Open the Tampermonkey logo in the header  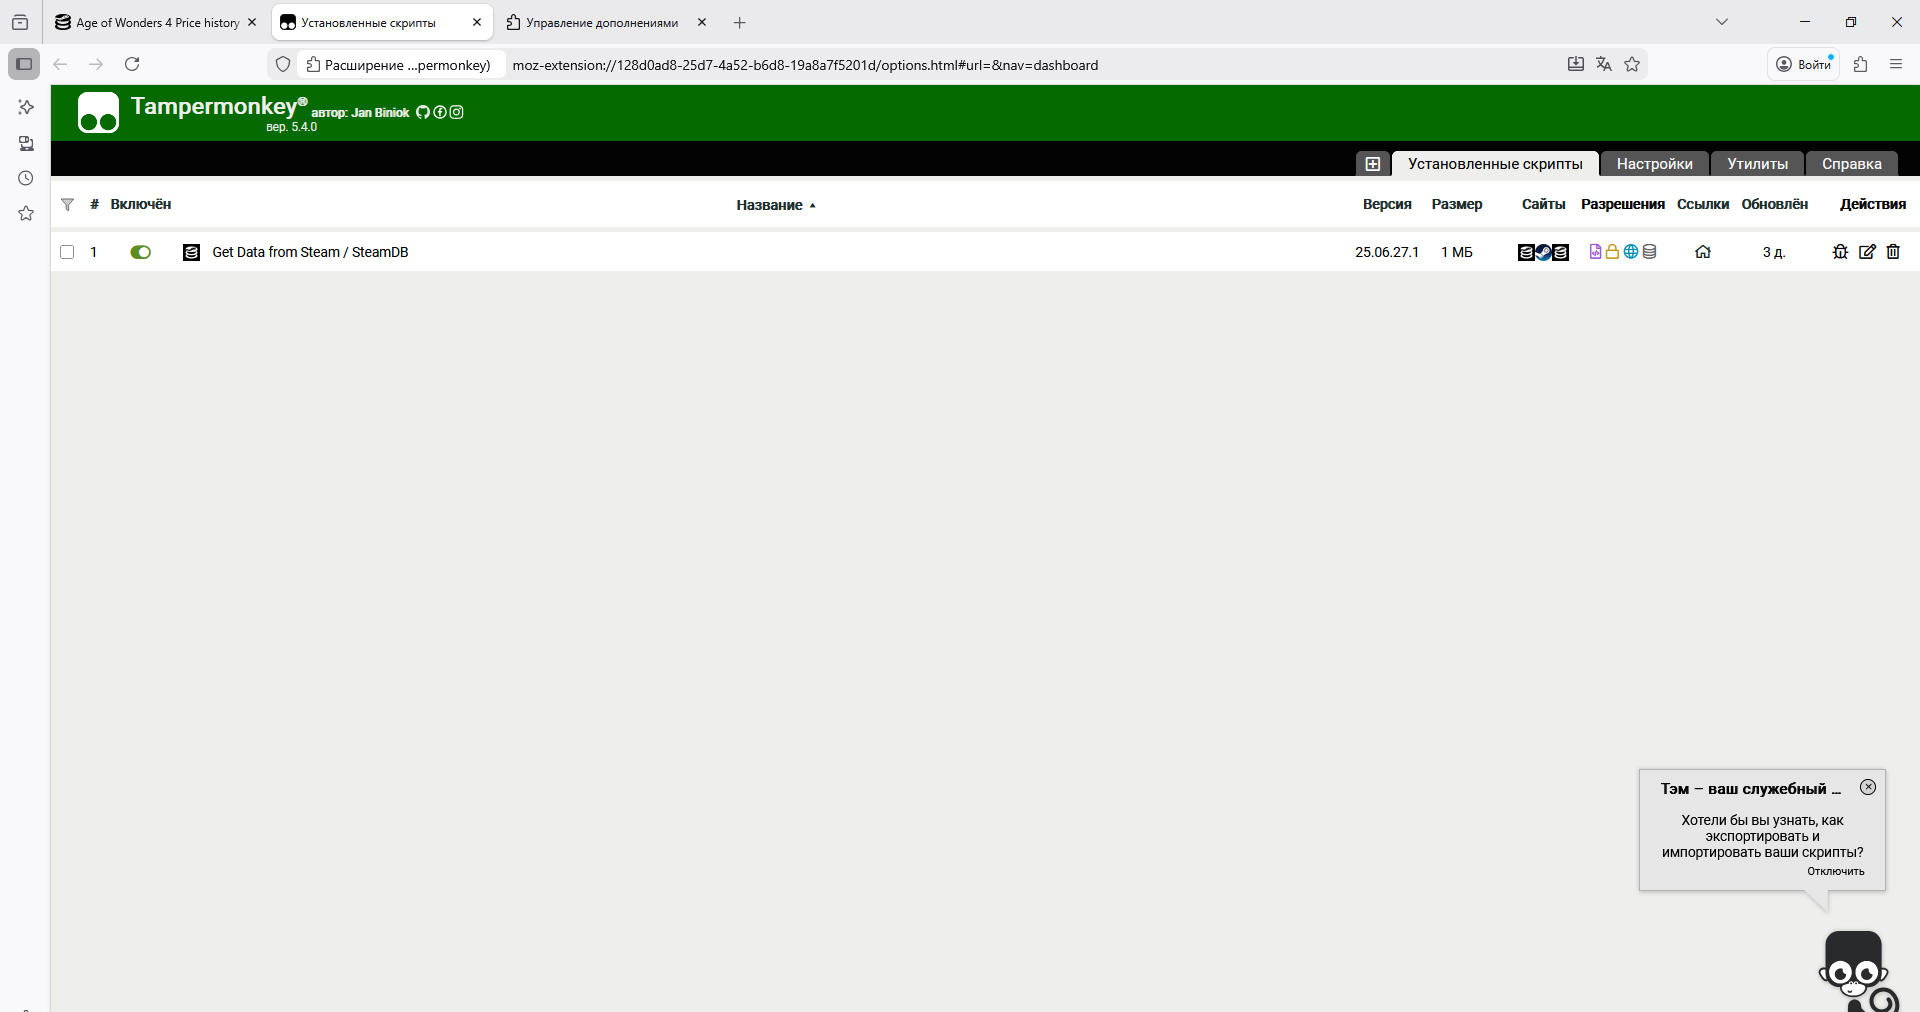pyautogui.click(x=98, y=113)
